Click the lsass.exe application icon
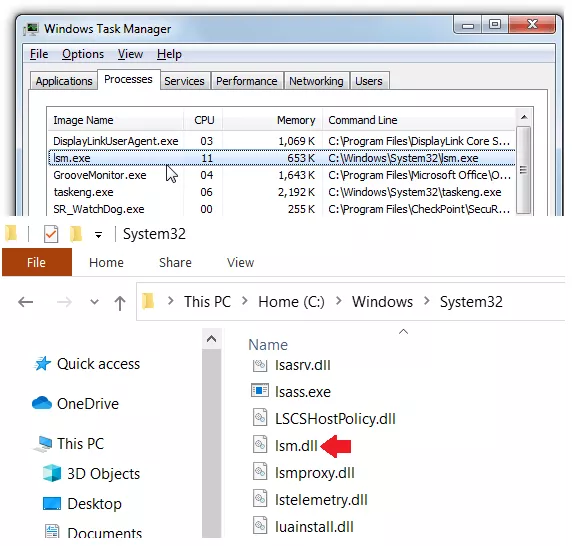The height and width of the screenshot is (546, 572). (x=260, y=391)
